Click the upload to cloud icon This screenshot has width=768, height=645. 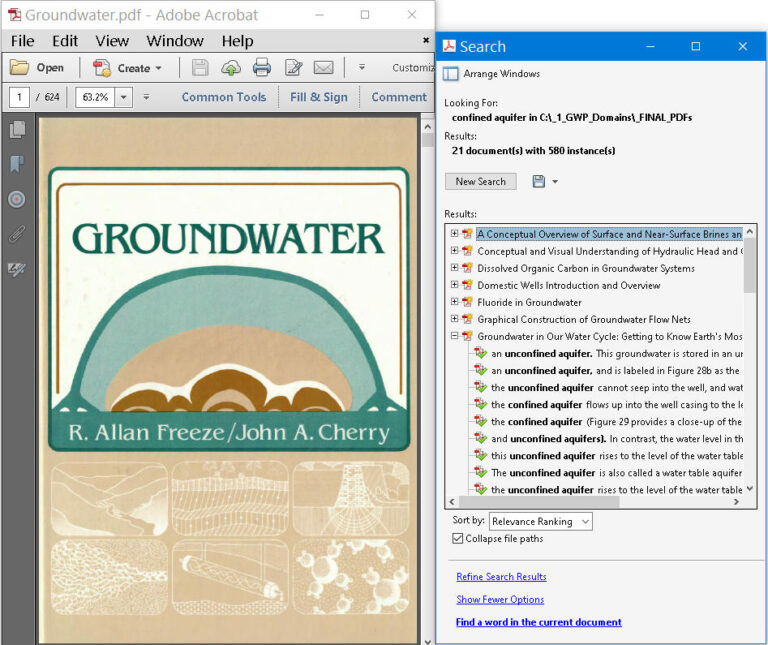[x=231, y=68]
